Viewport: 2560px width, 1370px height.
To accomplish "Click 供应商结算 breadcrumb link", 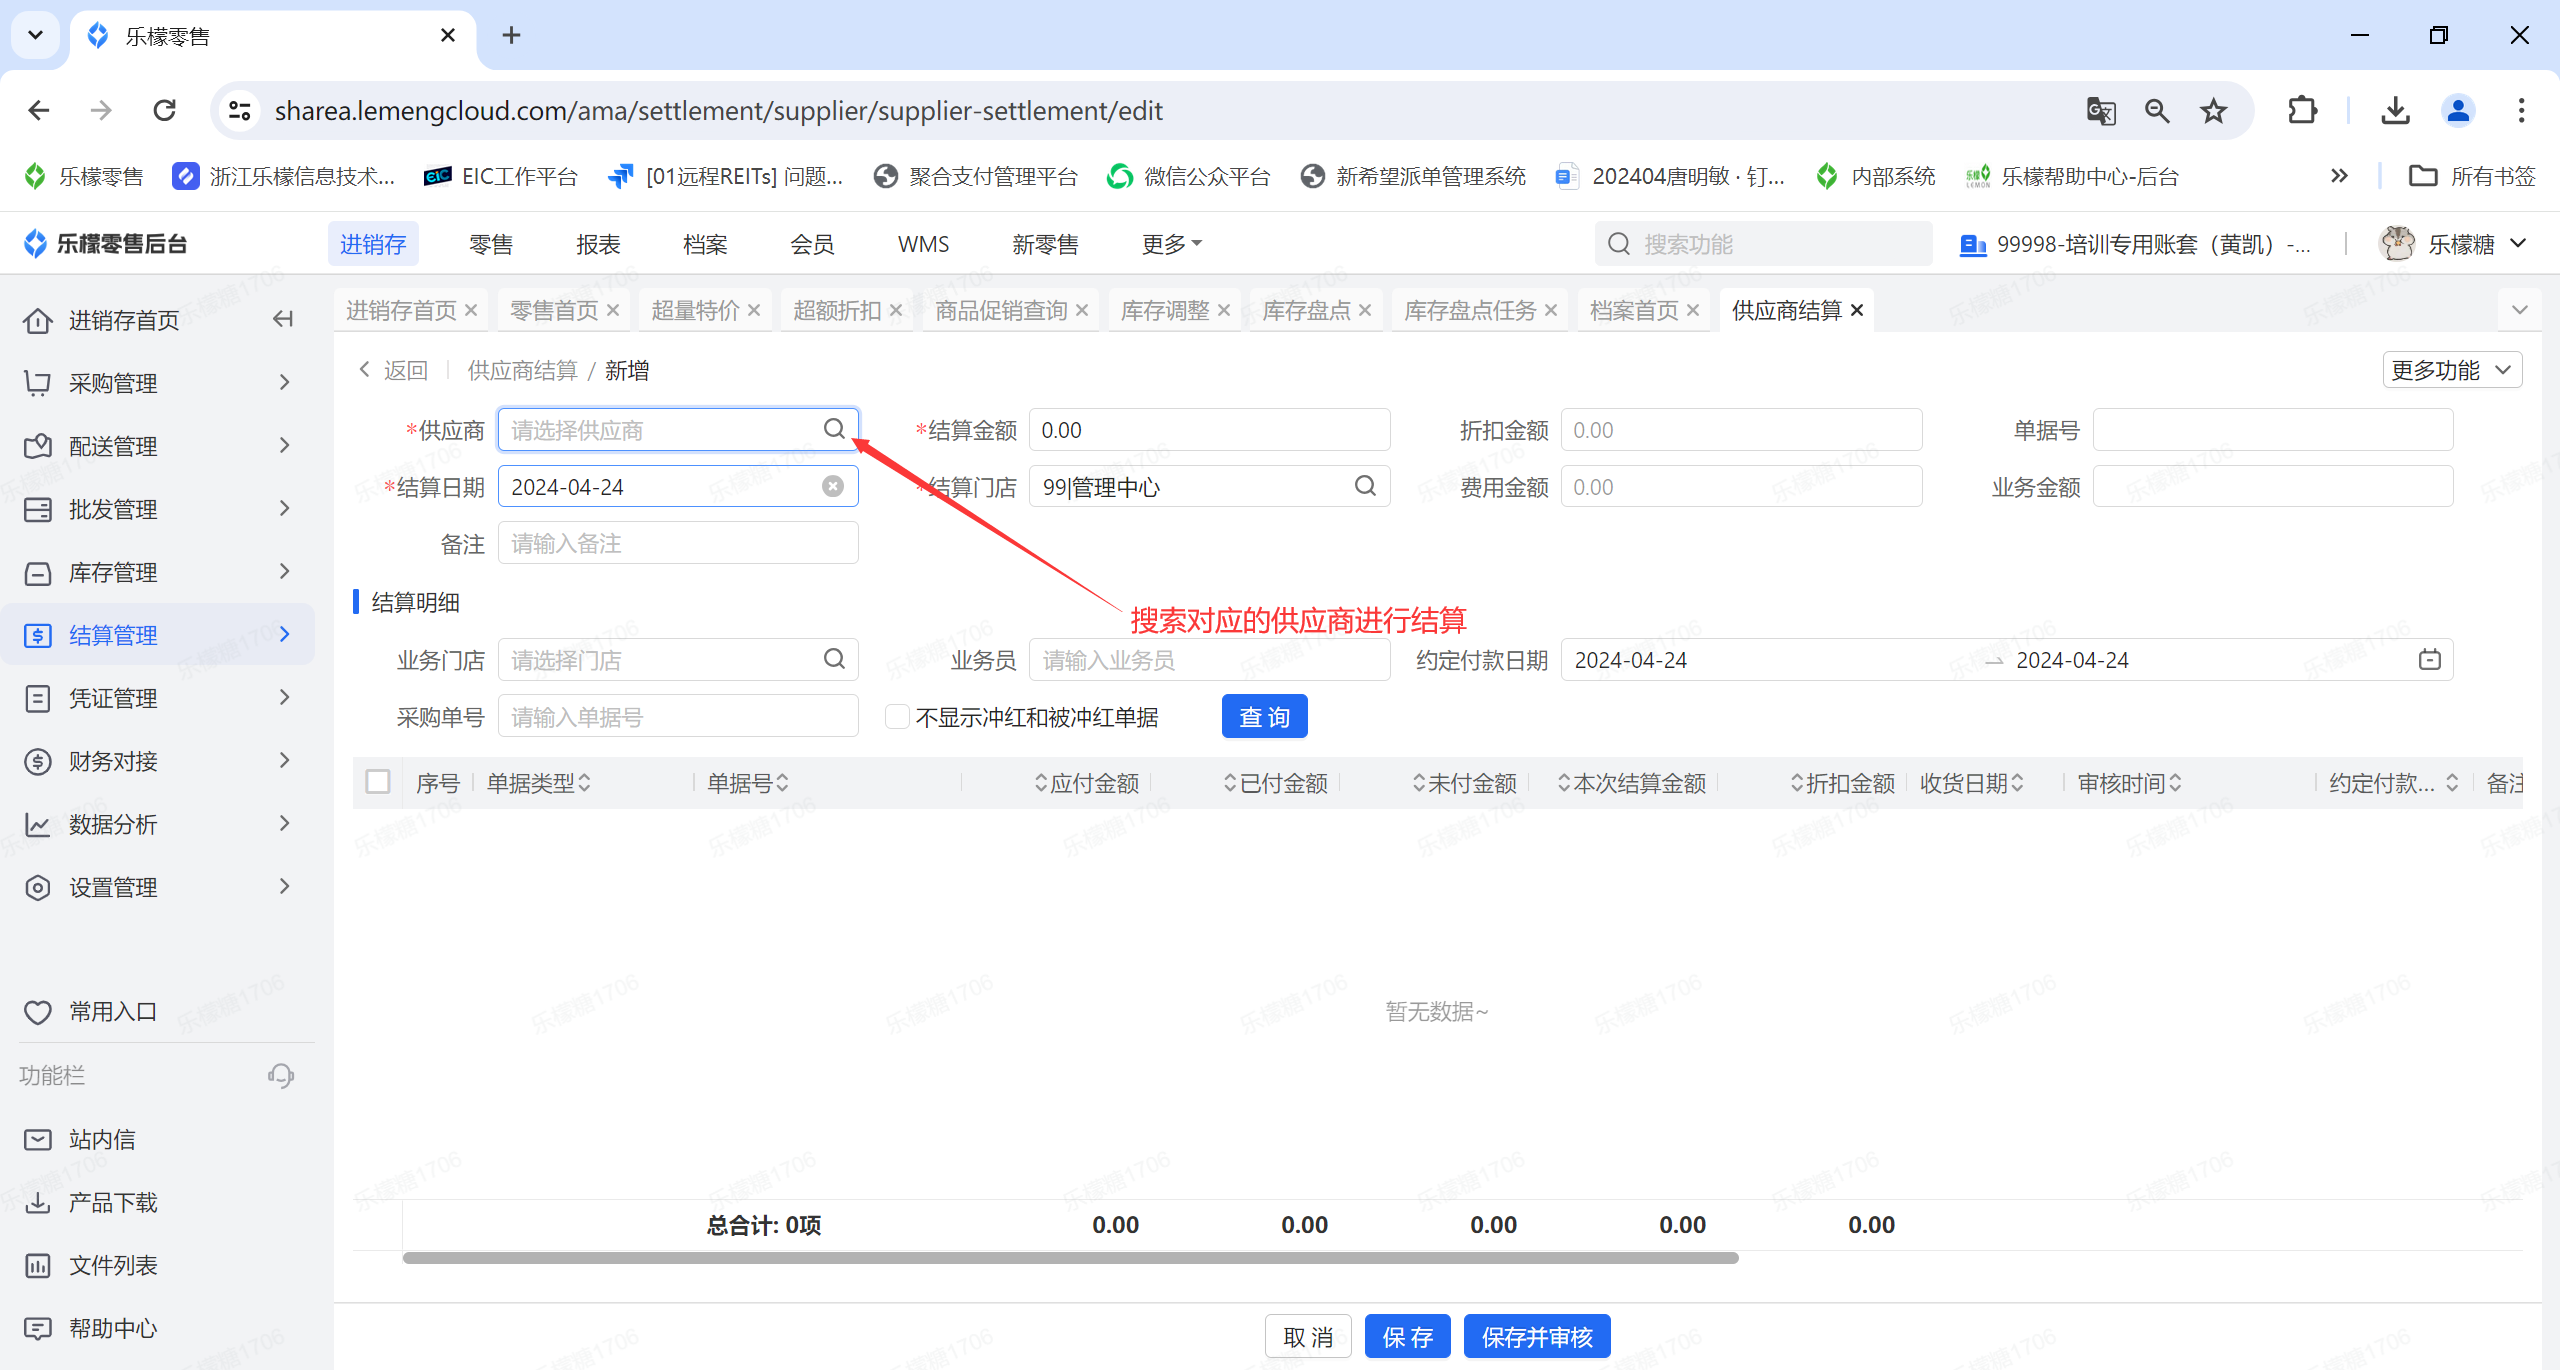I will pyautogui.click(x=522, y=370).
